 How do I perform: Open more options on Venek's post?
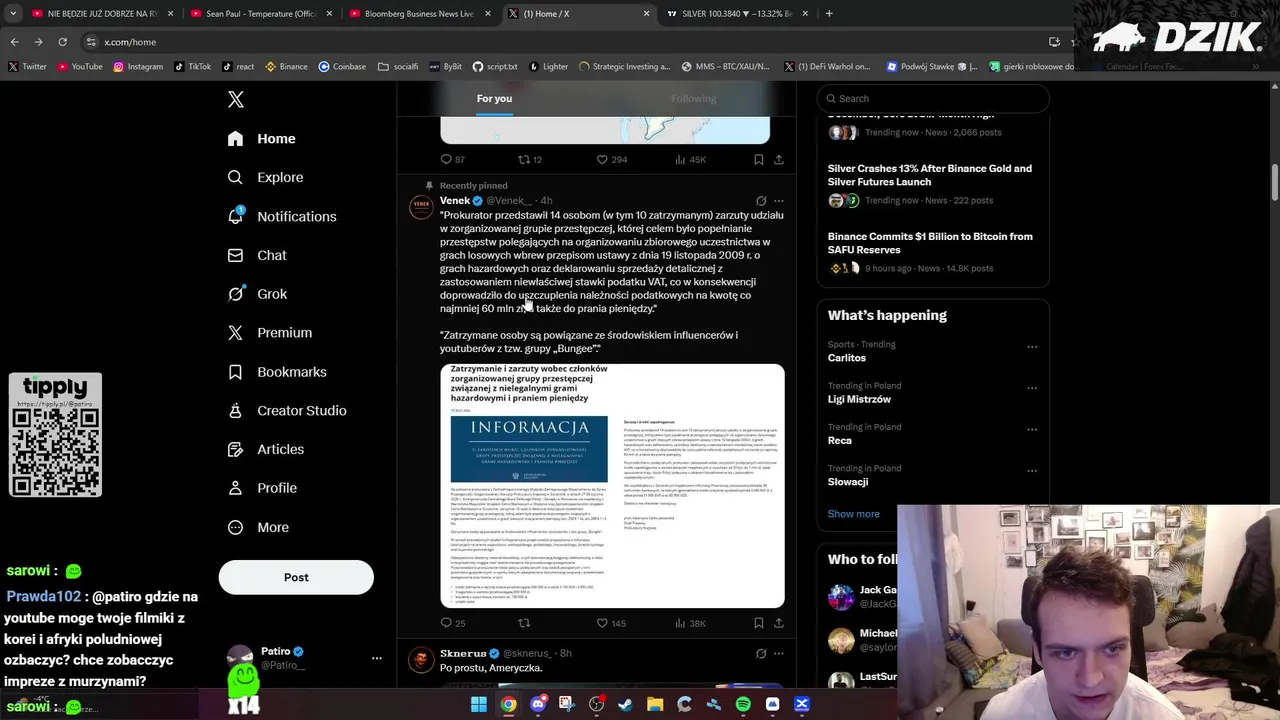pos(779,201)
